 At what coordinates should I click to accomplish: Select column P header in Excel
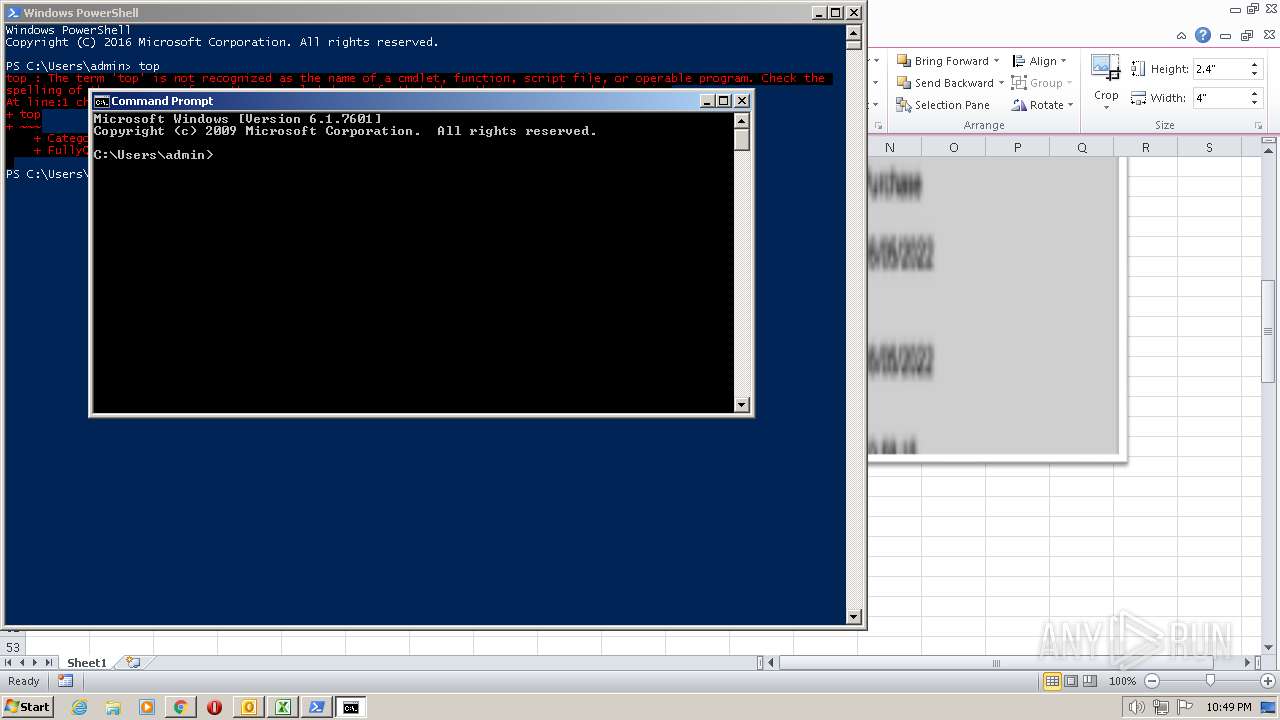click(1017, 147)
